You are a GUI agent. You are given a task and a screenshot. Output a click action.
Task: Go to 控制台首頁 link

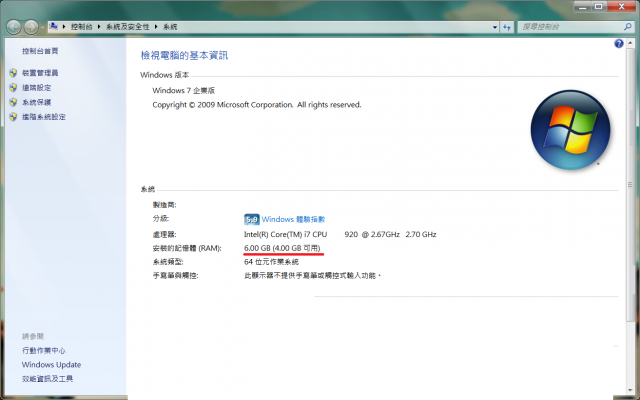tap(40, 51)
